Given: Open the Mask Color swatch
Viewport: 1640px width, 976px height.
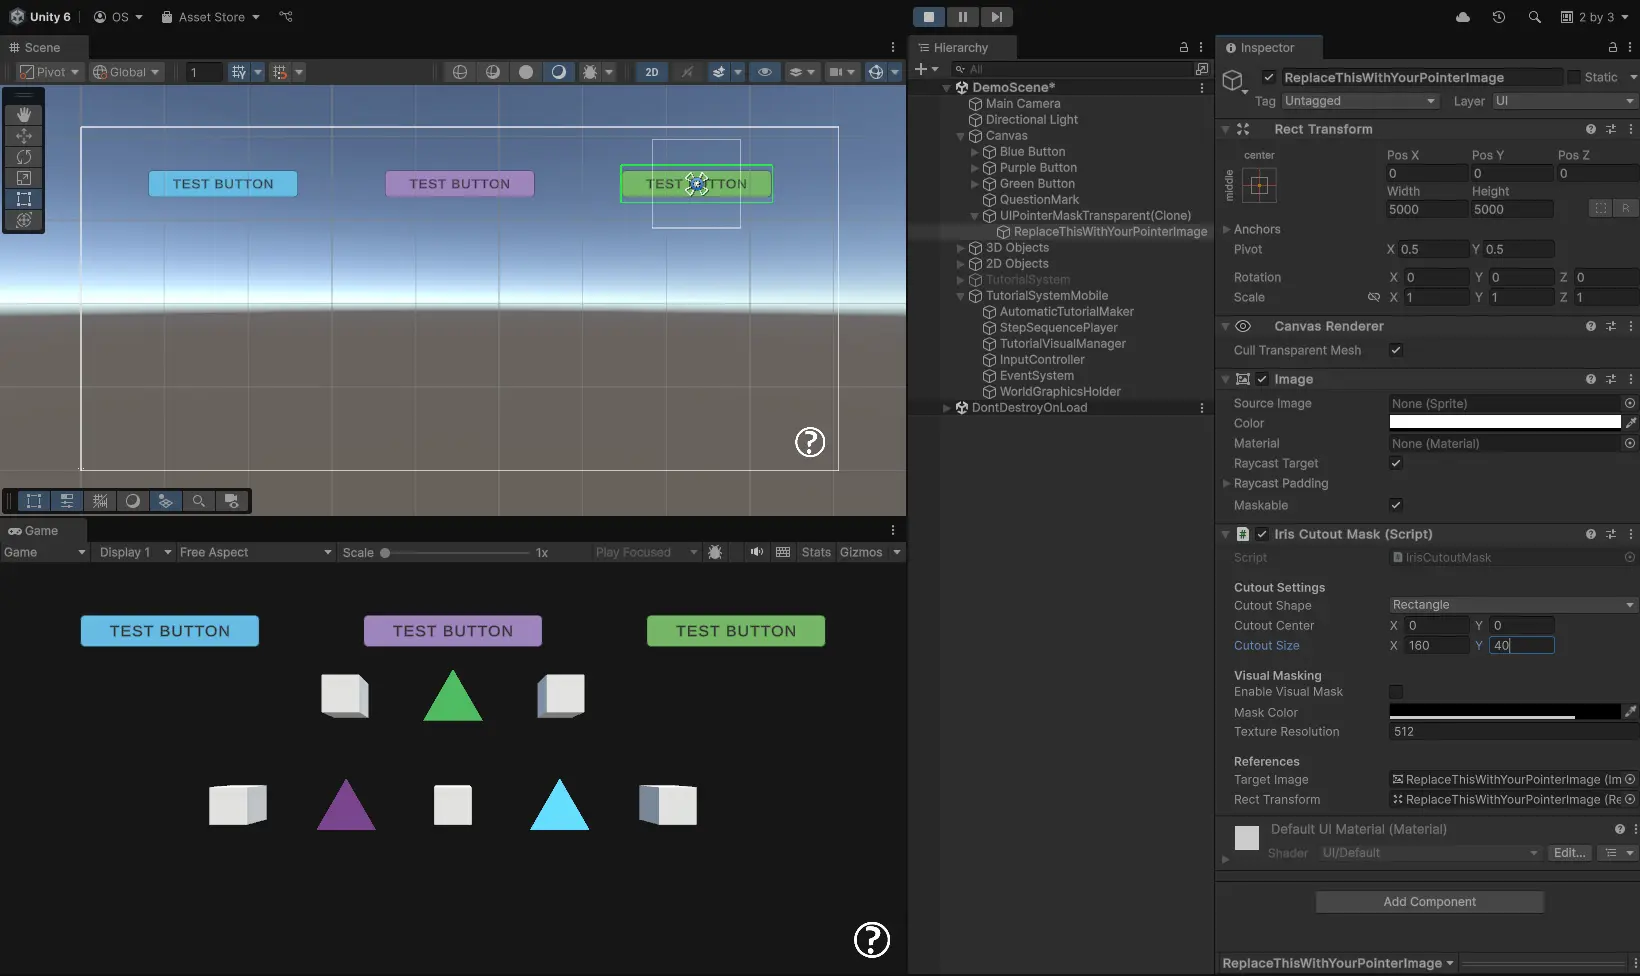Looking at the screenshot, I should coord(1503,711).
